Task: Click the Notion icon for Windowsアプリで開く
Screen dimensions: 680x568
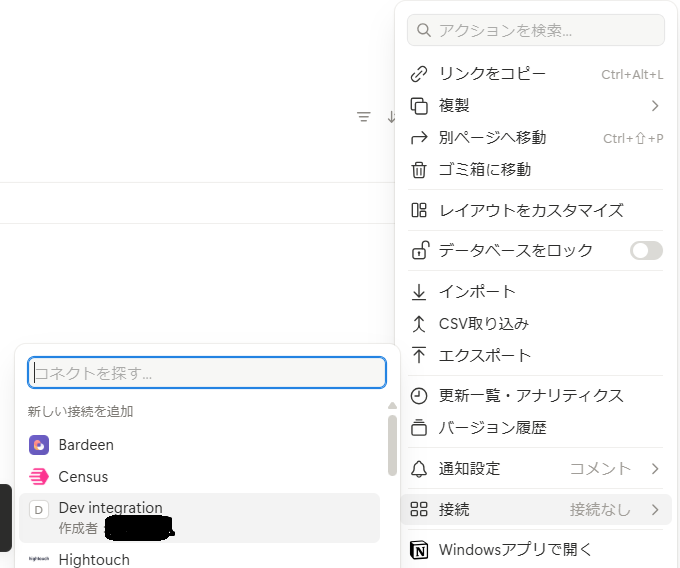Action: (x=420, y=549)
